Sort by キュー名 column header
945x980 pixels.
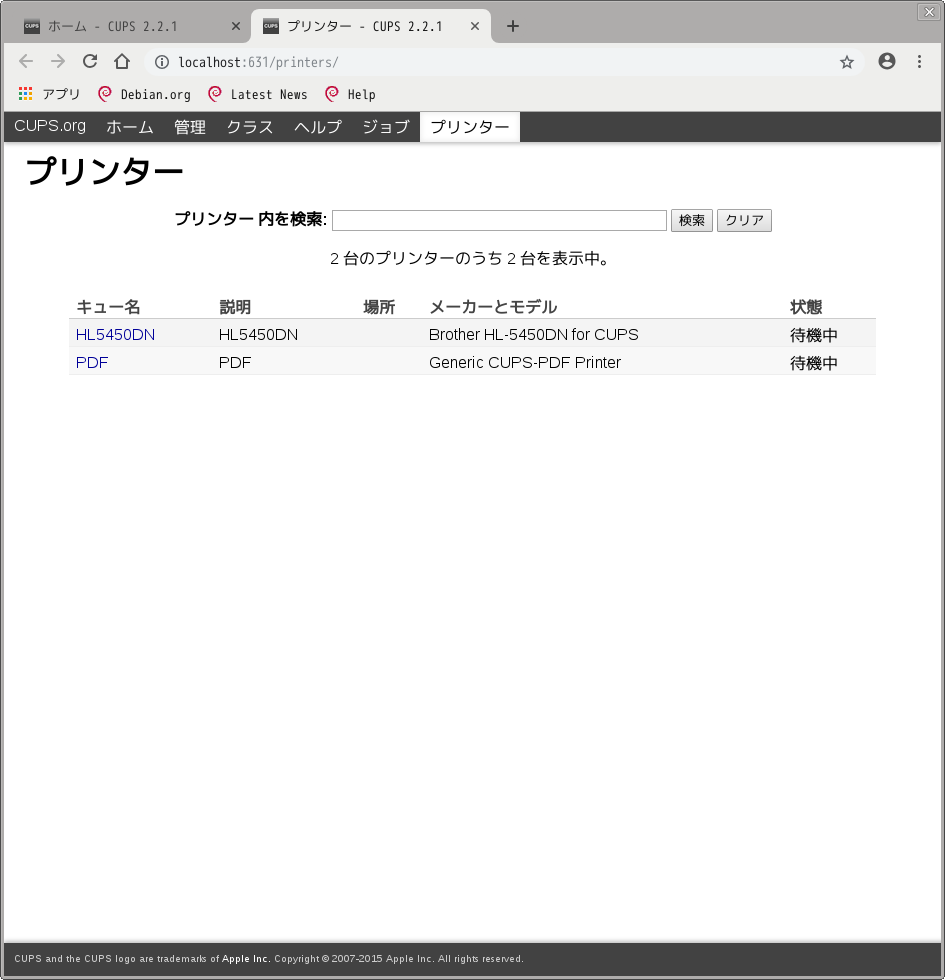pos(108,307)
